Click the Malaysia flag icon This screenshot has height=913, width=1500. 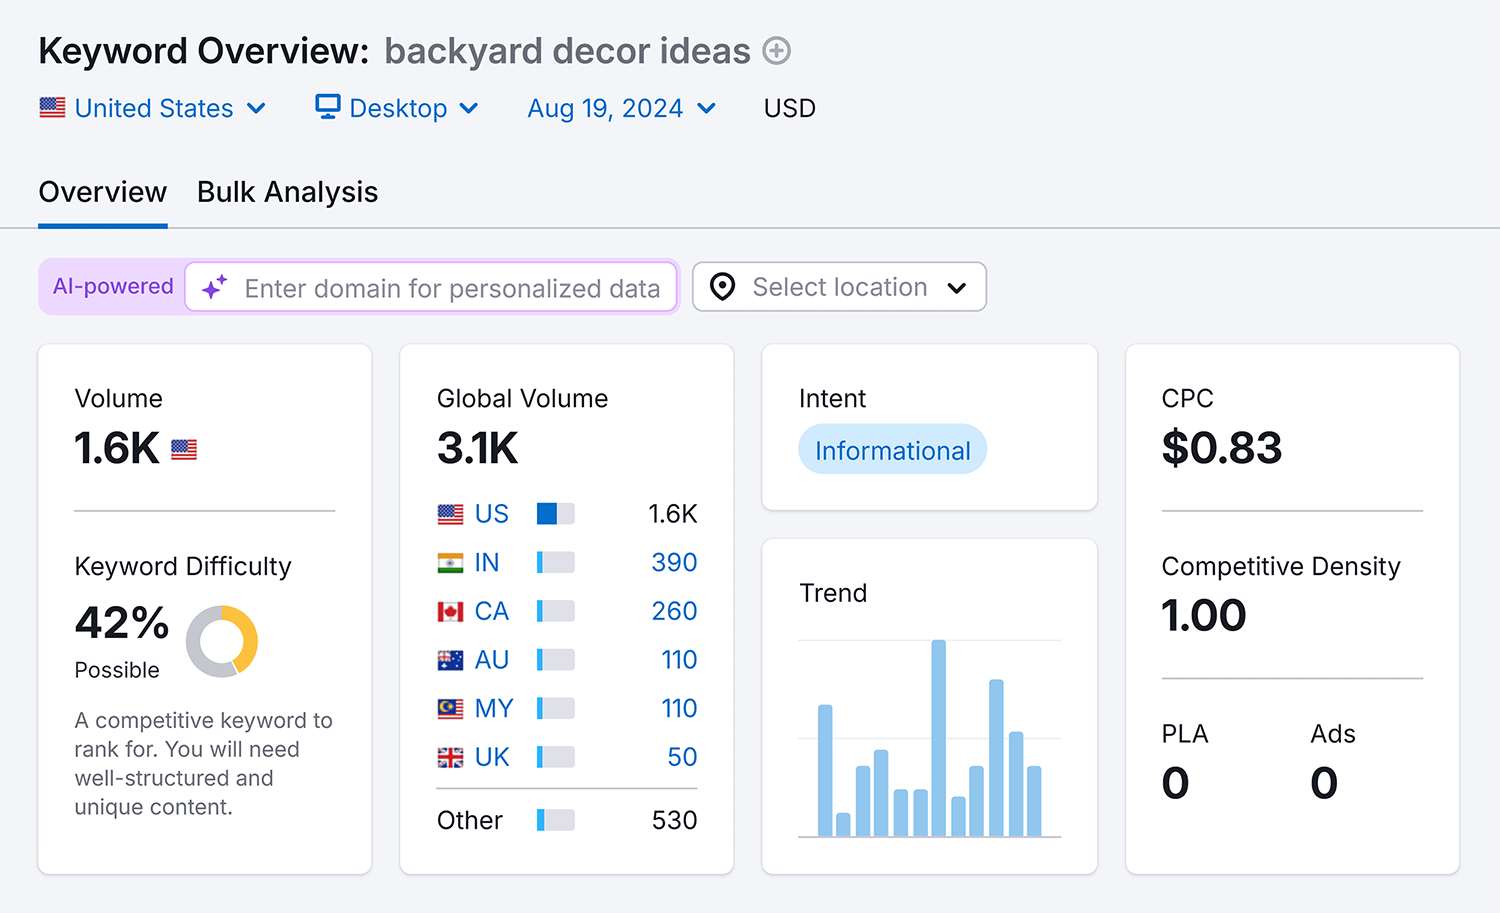450,709
